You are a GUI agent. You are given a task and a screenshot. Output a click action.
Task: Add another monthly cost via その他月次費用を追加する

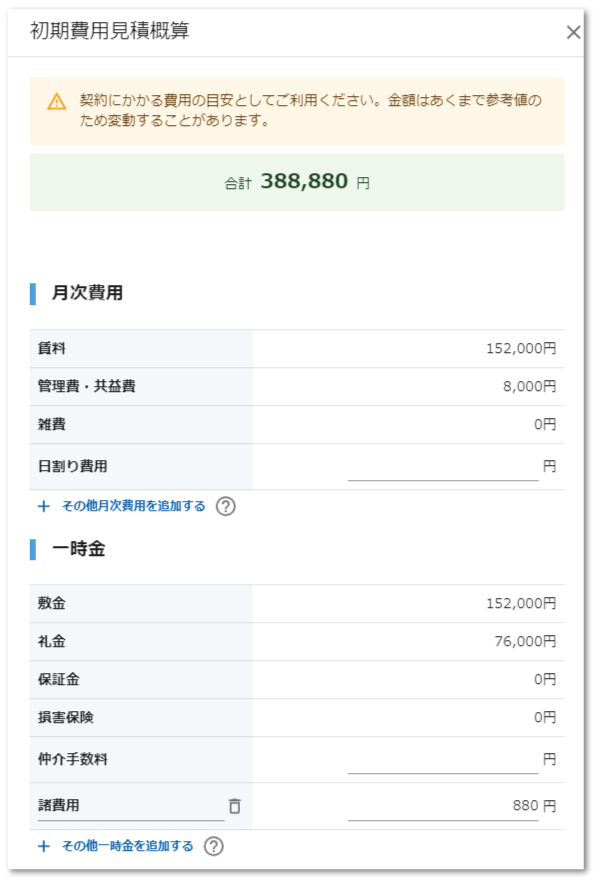click(133, 506)
